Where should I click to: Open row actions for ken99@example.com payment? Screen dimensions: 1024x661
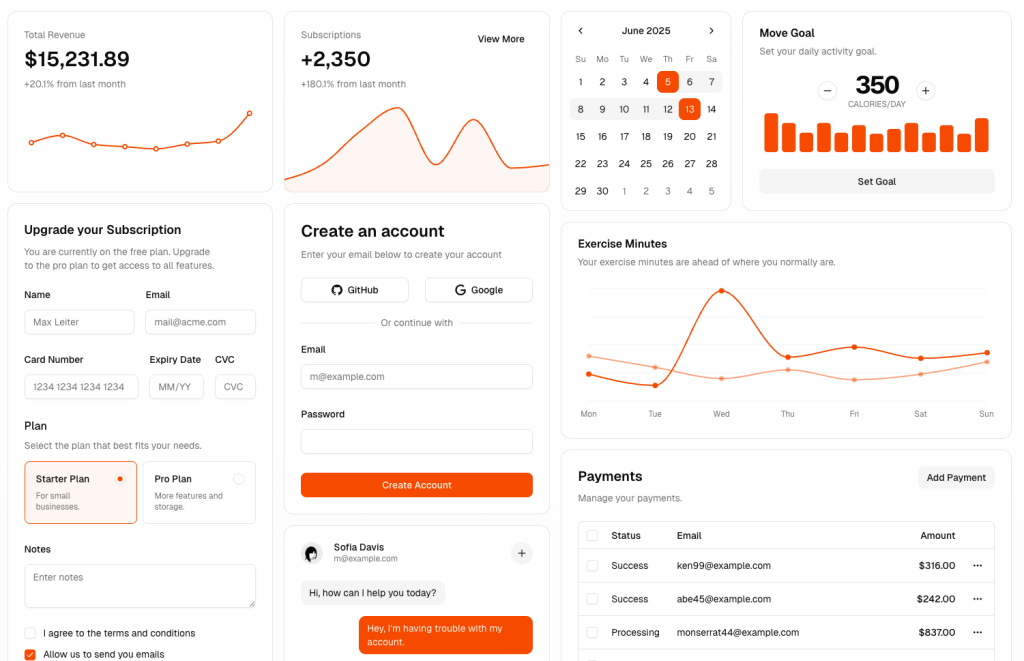click(977, 566)
